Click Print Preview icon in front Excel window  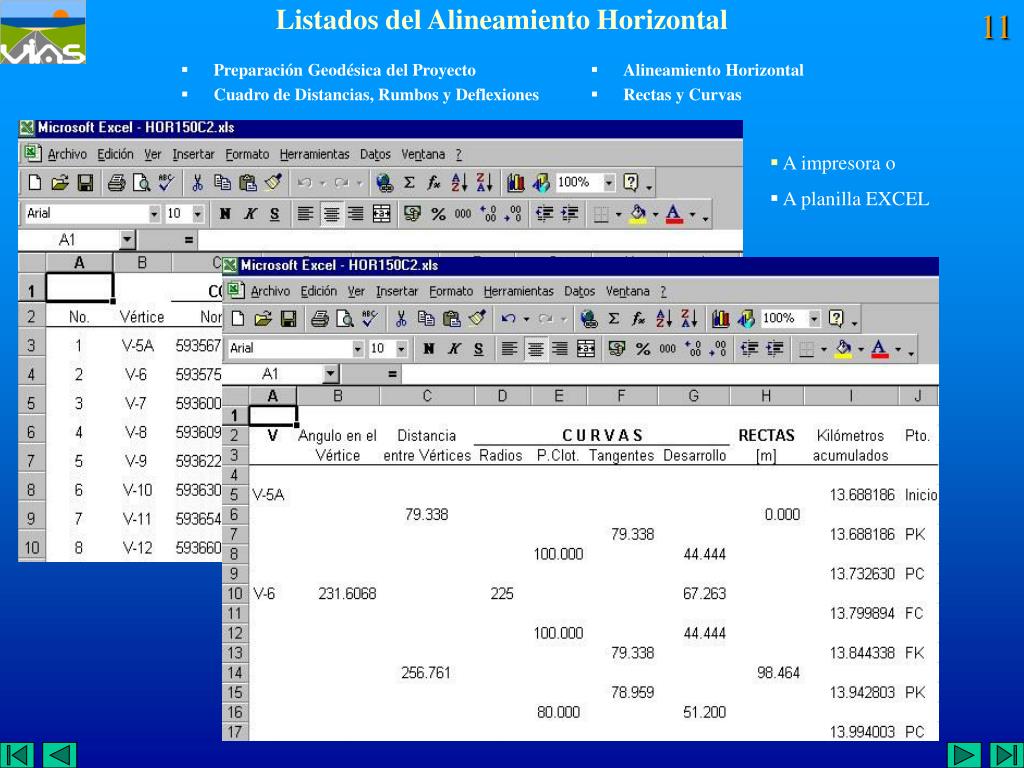pyautogui.click(x=344, y=319)
